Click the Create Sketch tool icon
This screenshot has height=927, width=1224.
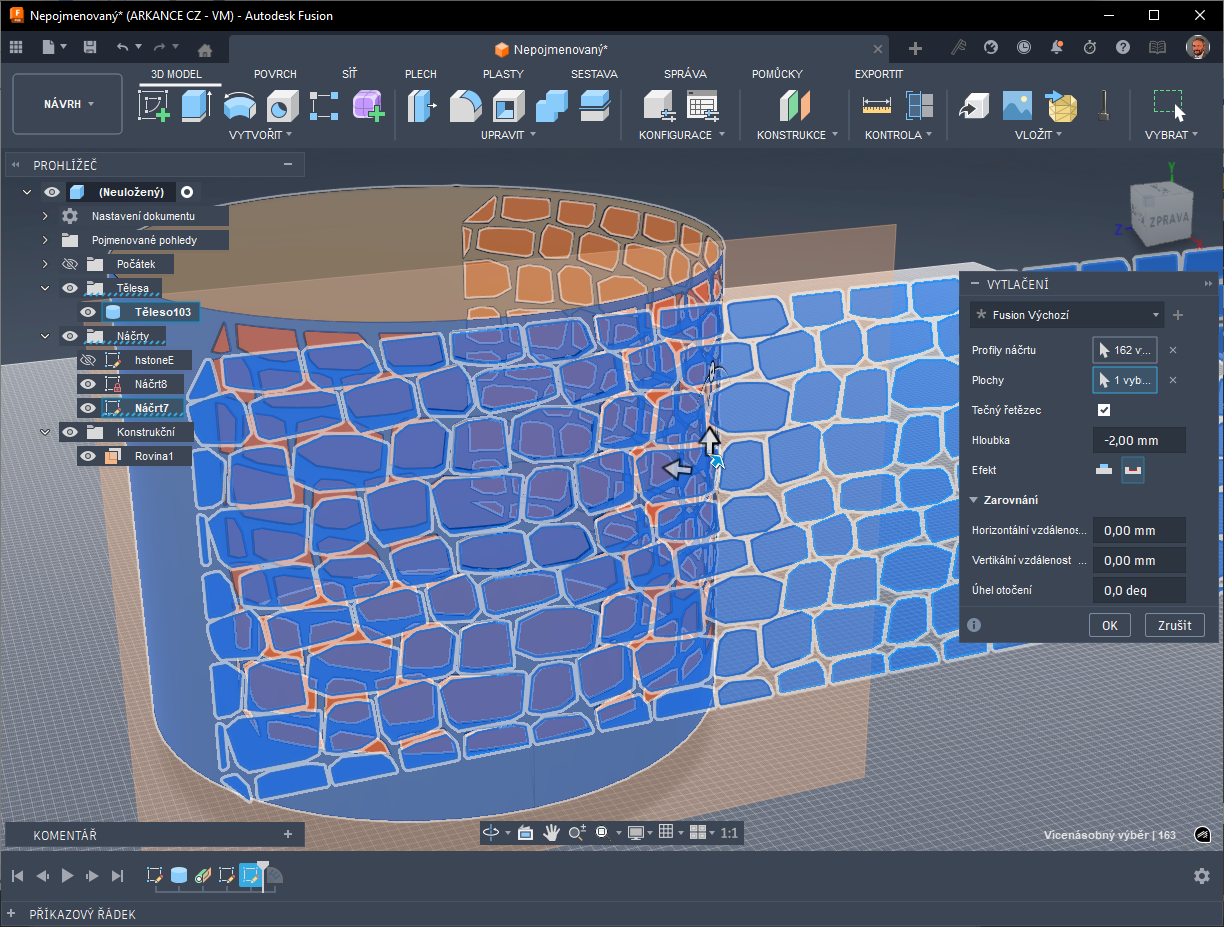(x=153, y=105)
